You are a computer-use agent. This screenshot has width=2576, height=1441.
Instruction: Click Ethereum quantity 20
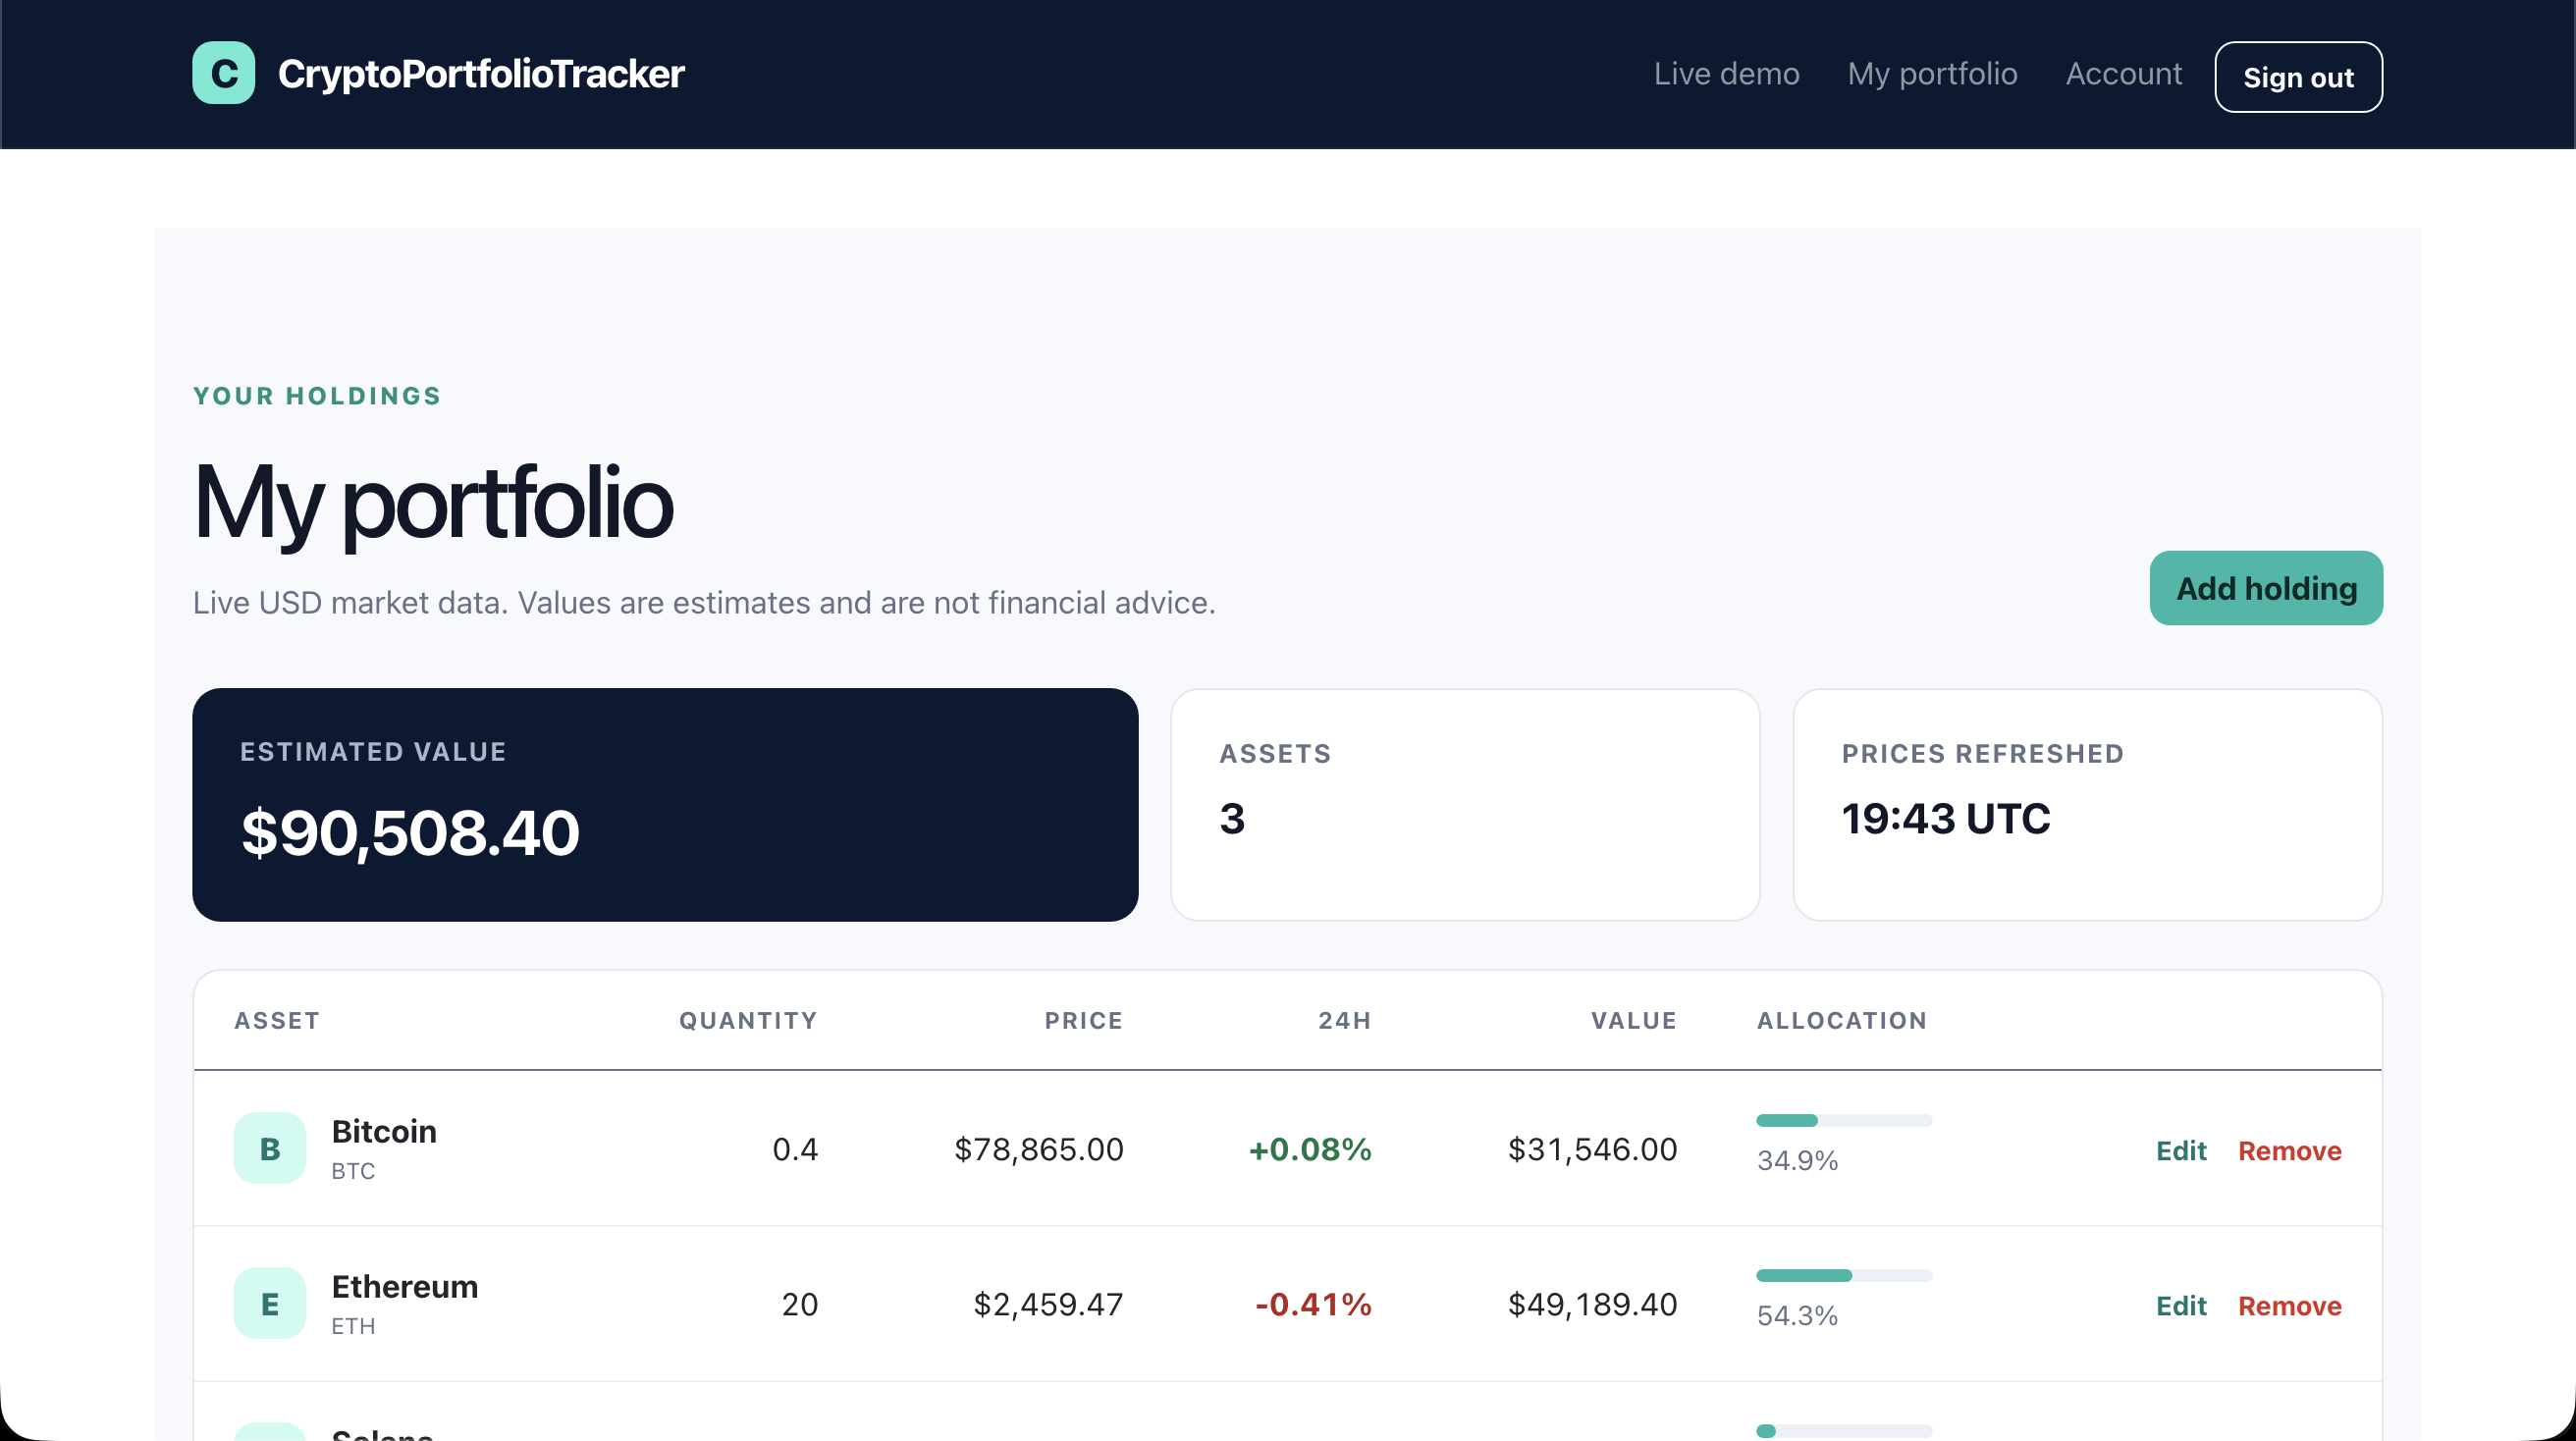point(799,1304)
